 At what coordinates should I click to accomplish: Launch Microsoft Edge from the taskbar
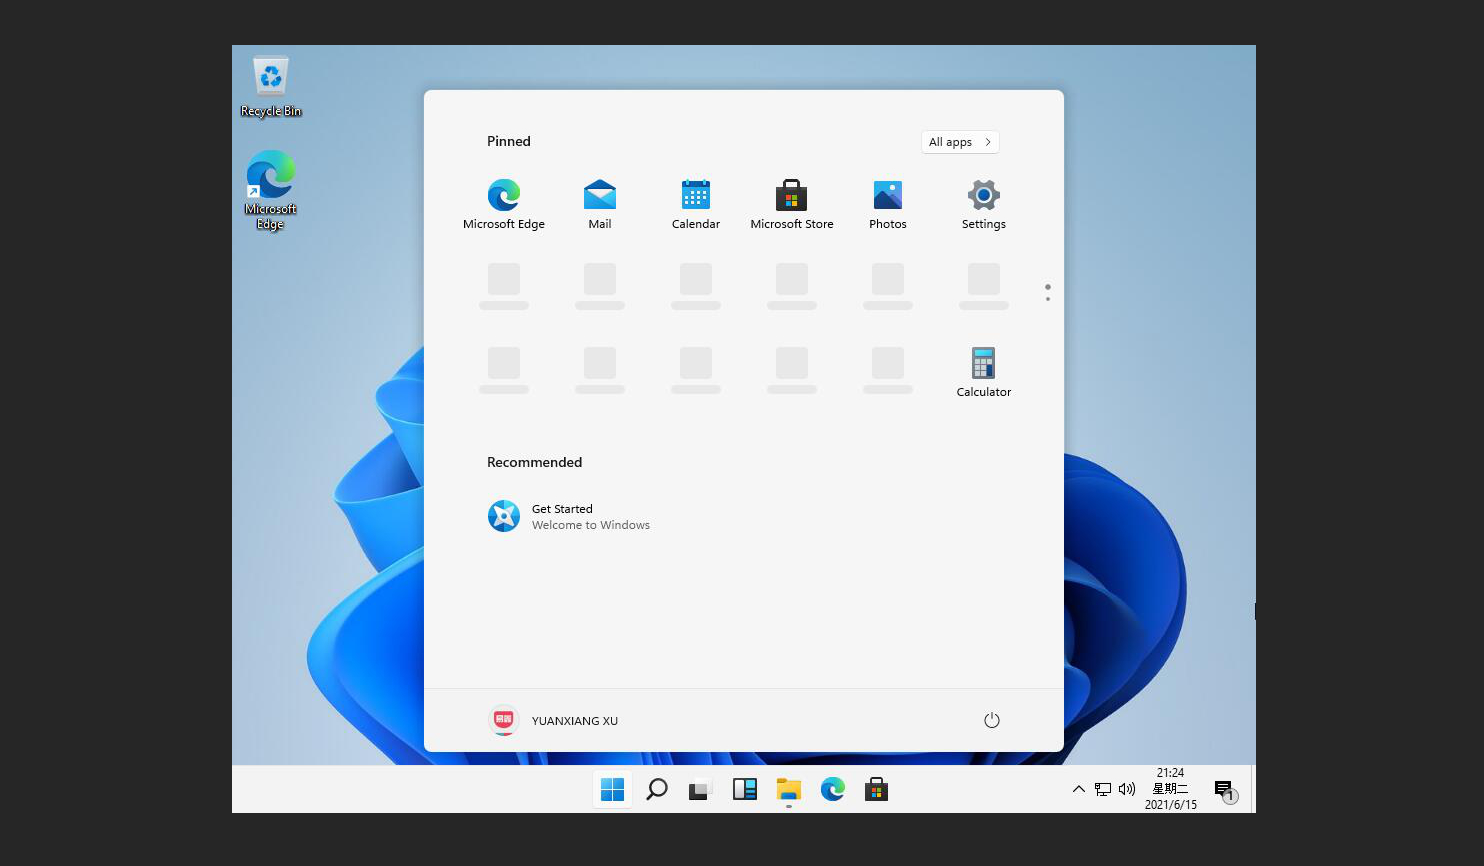click(x=833, y=790)
